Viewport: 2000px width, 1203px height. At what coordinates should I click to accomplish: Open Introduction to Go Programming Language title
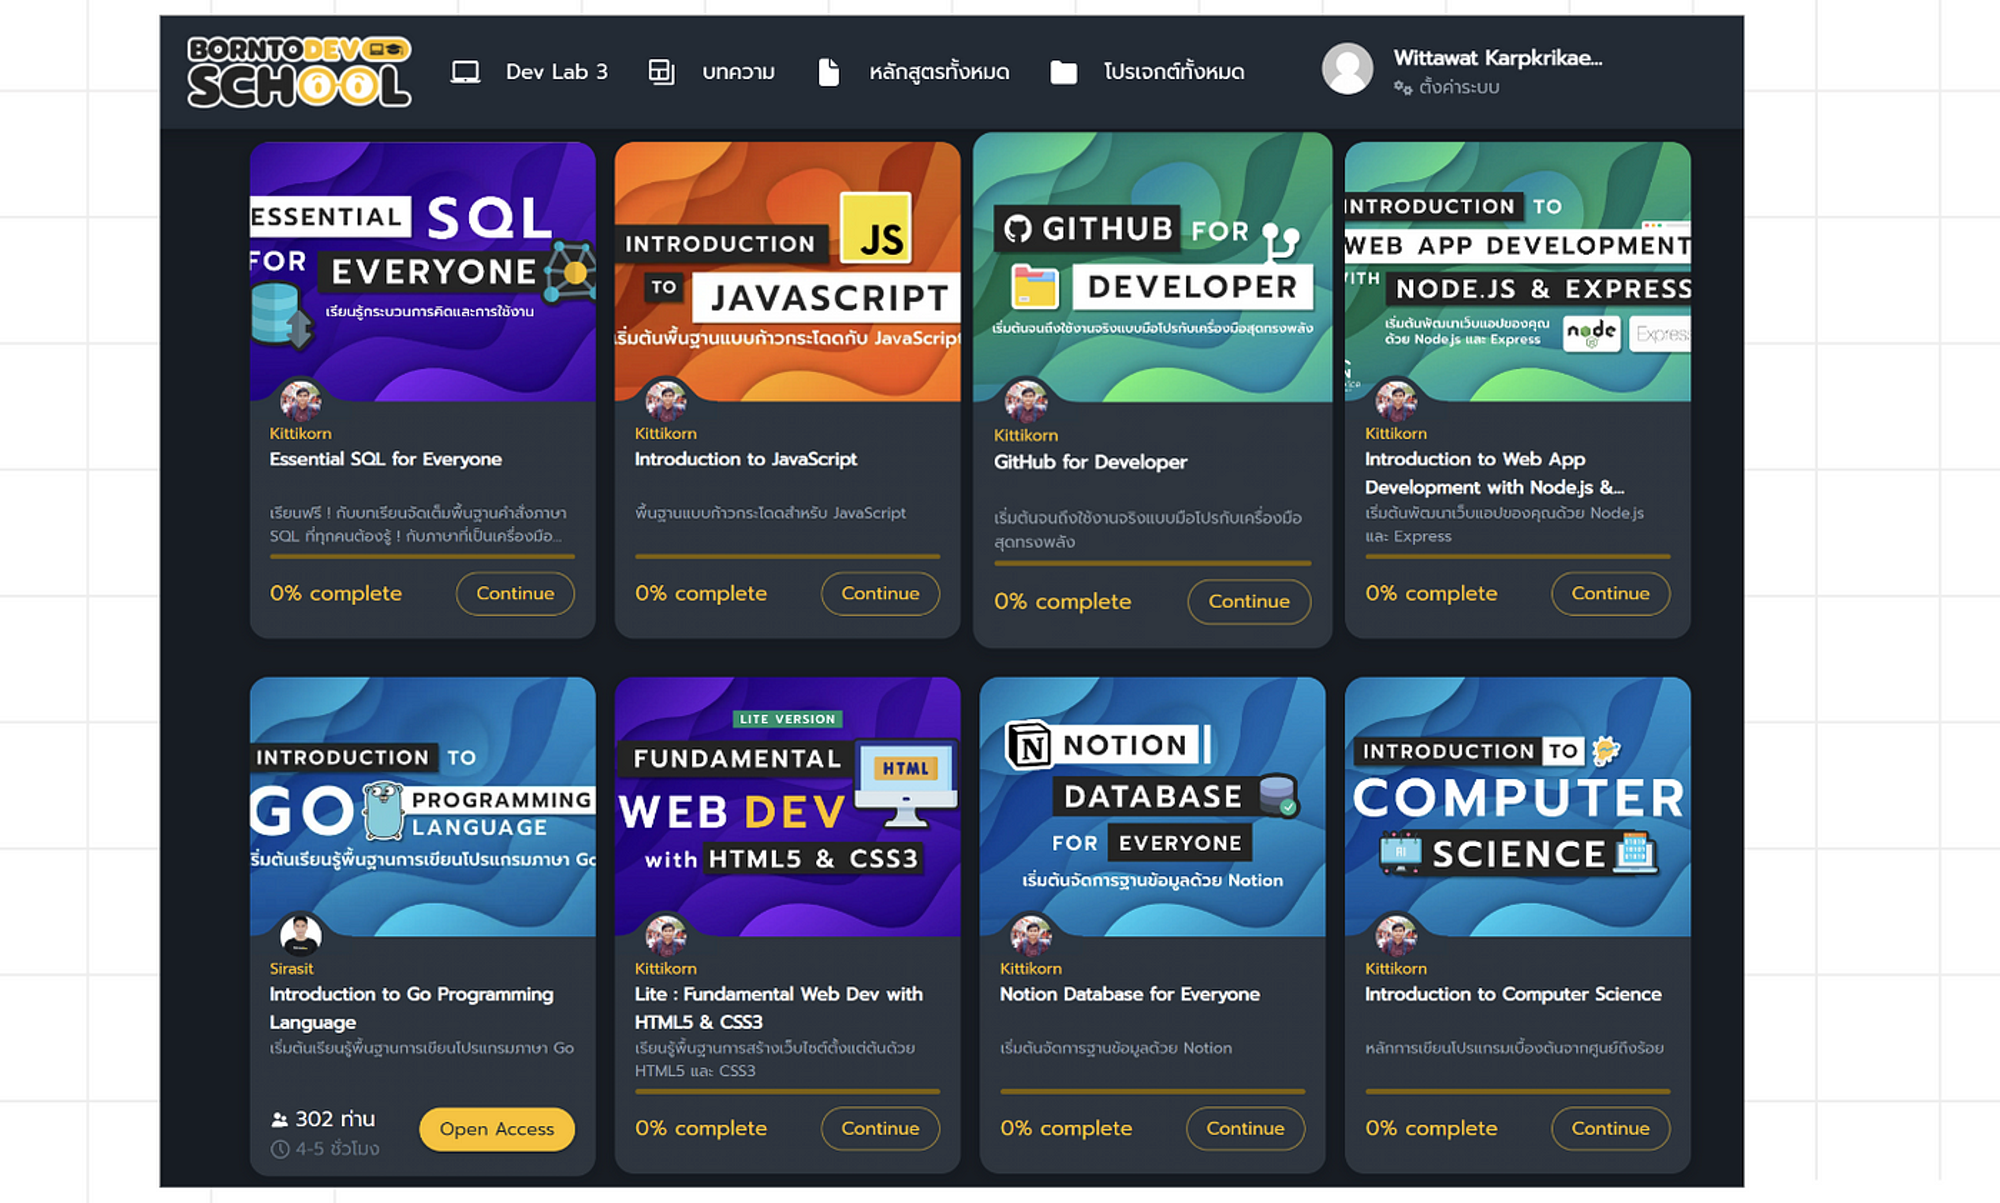(x=411, y=1008)
